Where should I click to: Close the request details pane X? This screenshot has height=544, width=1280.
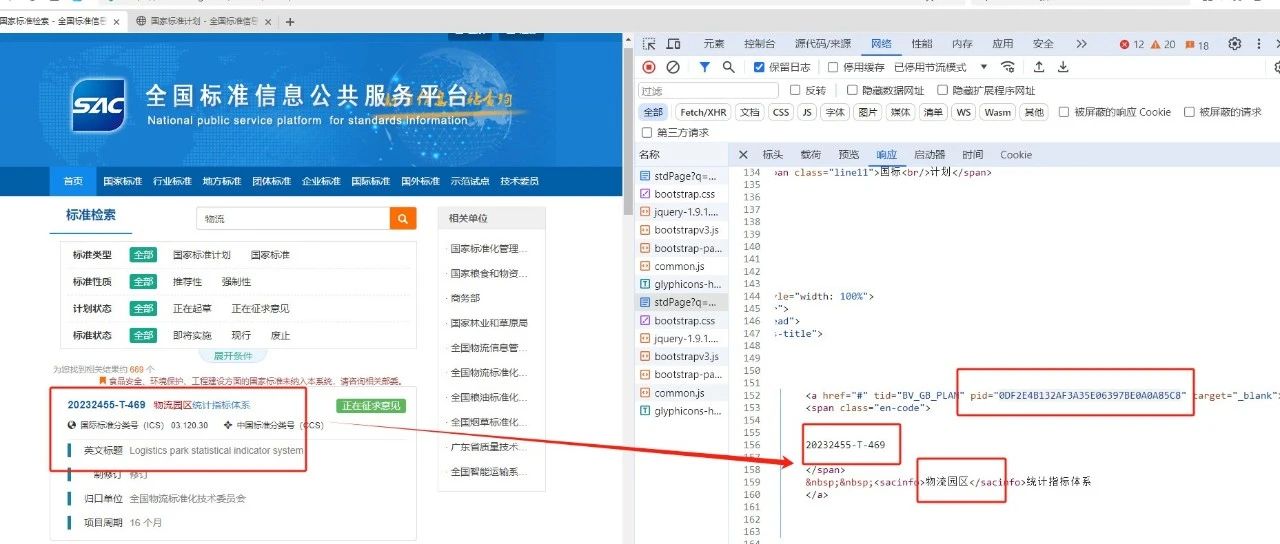coord(743,155)
